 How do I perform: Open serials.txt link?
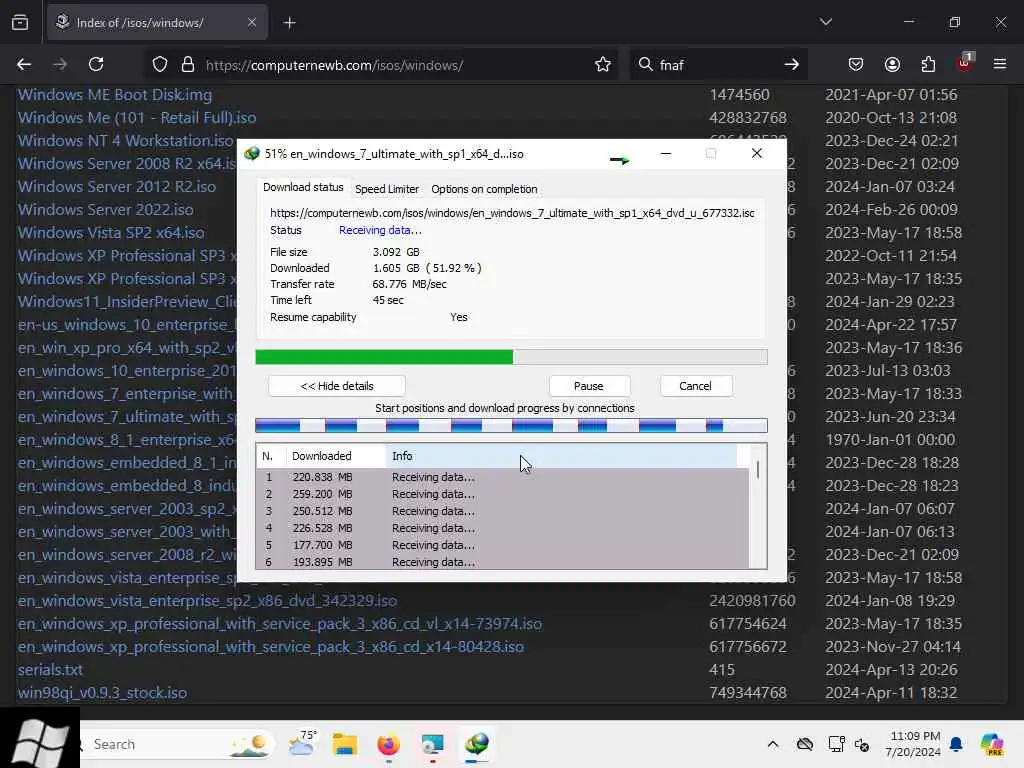[x=50, y=670]
